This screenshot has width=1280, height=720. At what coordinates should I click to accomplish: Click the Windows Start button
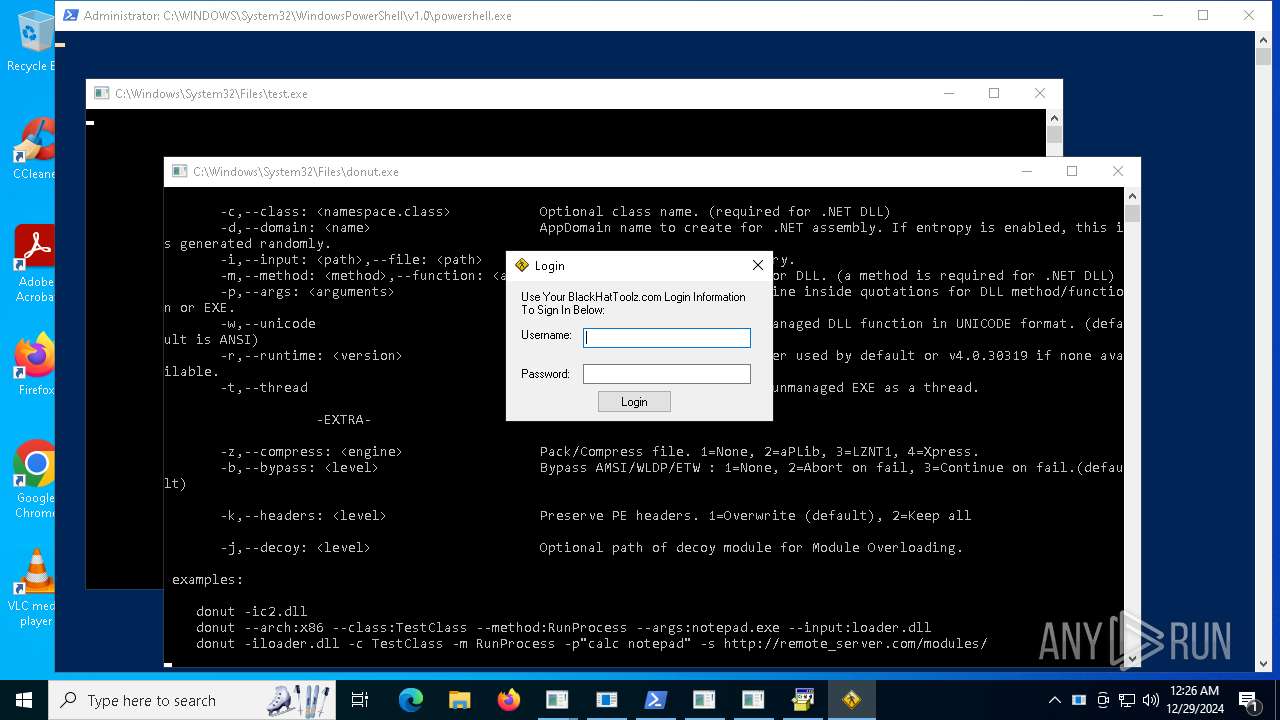point(24,700)
